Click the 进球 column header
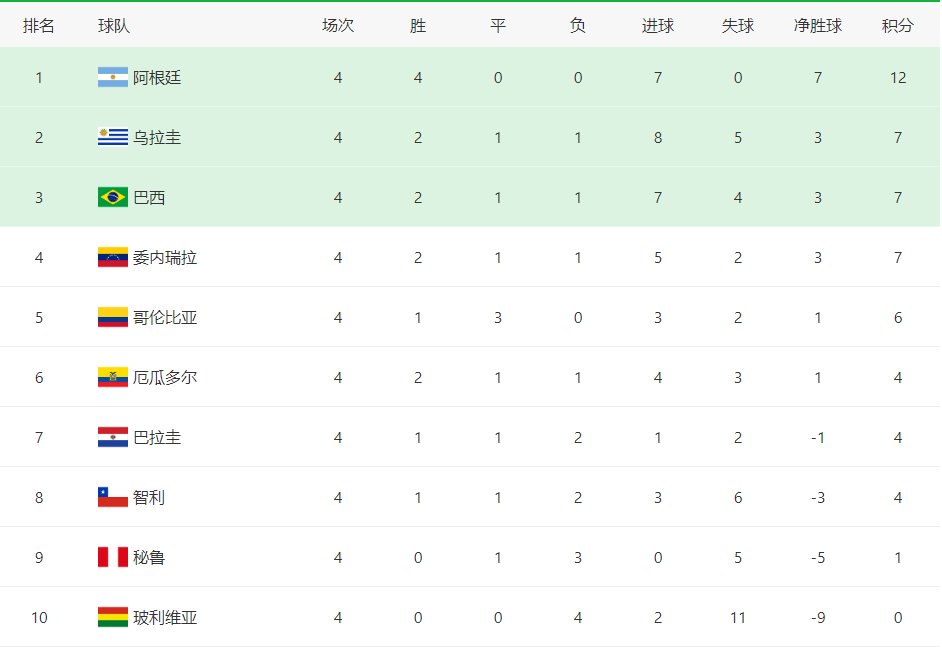Image resolution: width=942 pixels, height=647 pixels. click(x=658, y=25)
